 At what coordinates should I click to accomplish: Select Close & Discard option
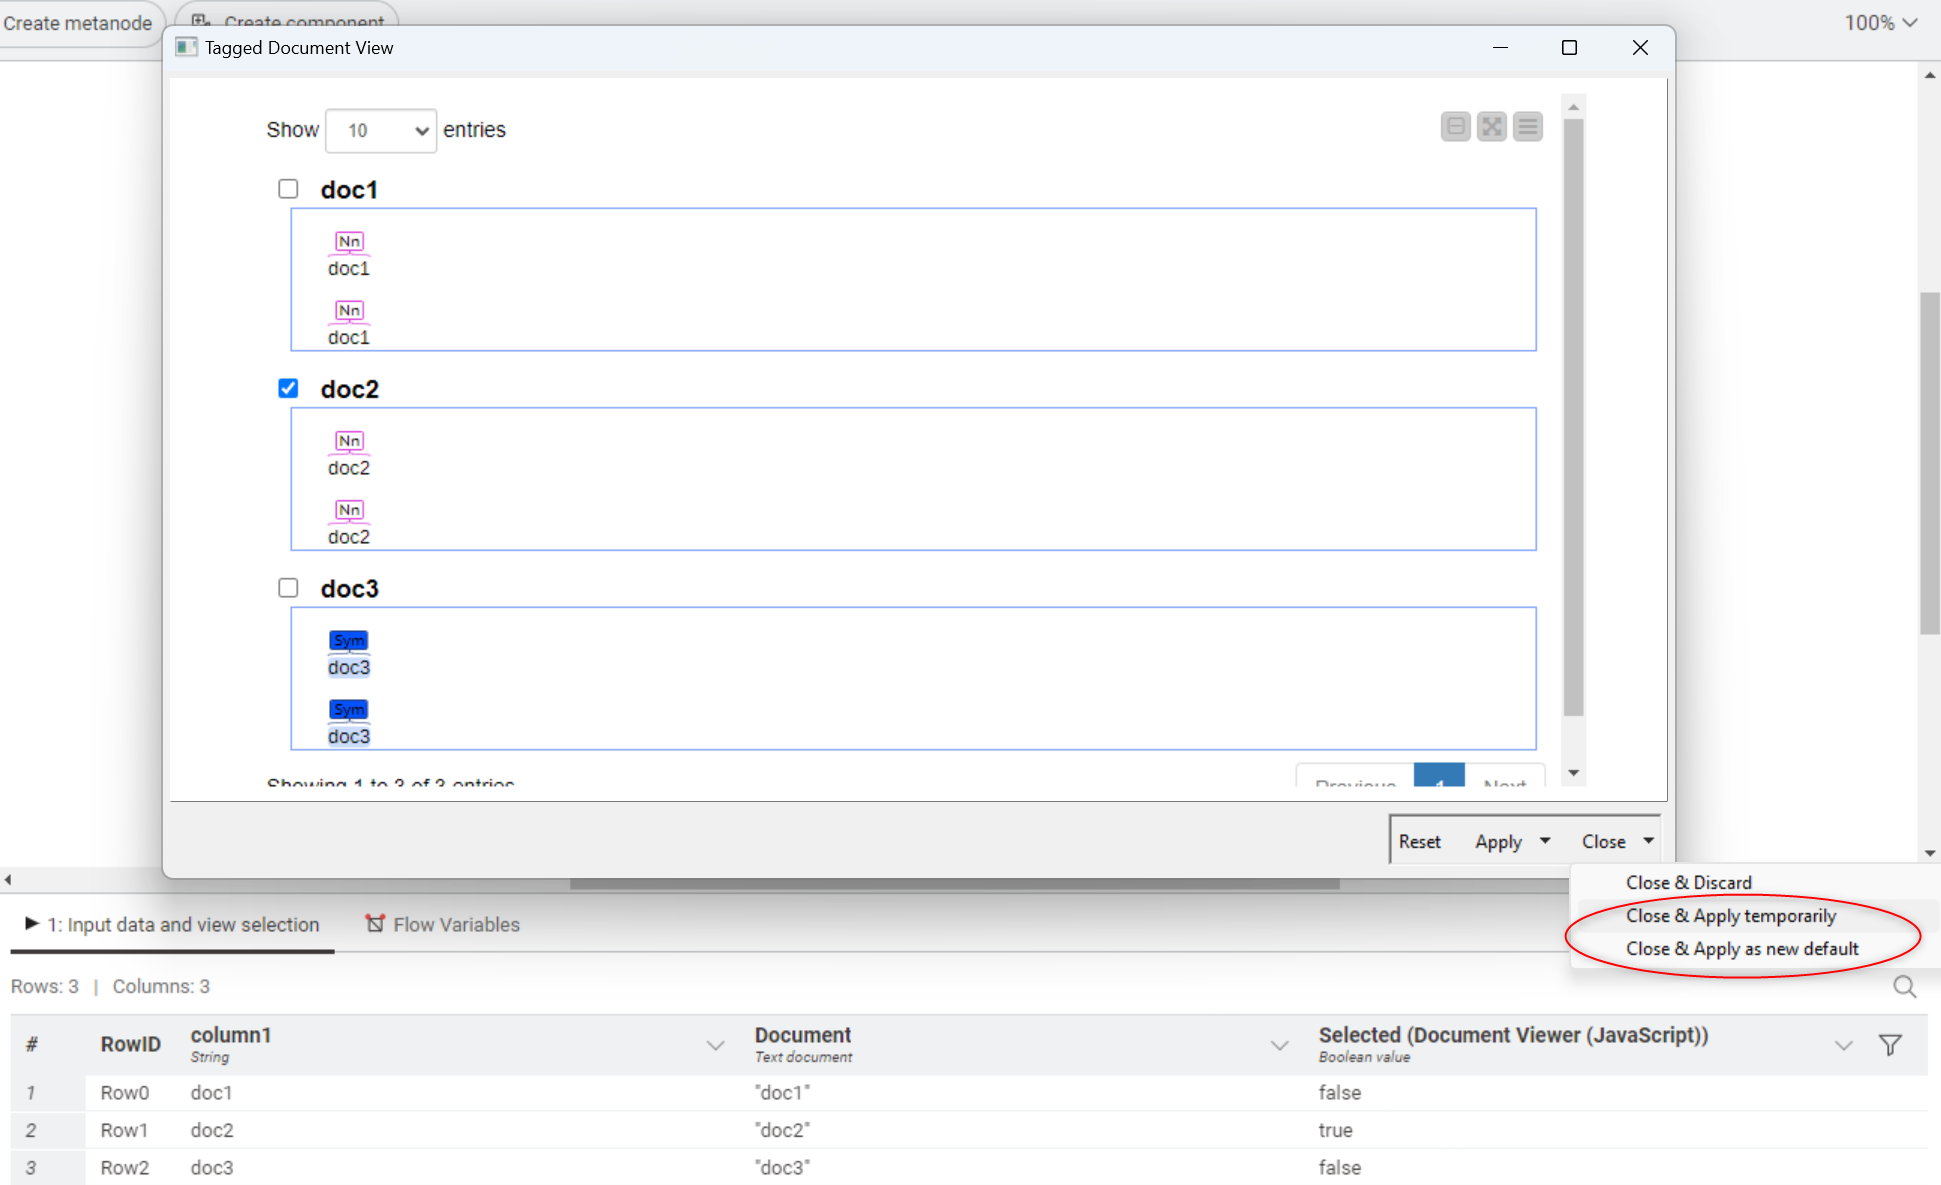[1688, 883]
